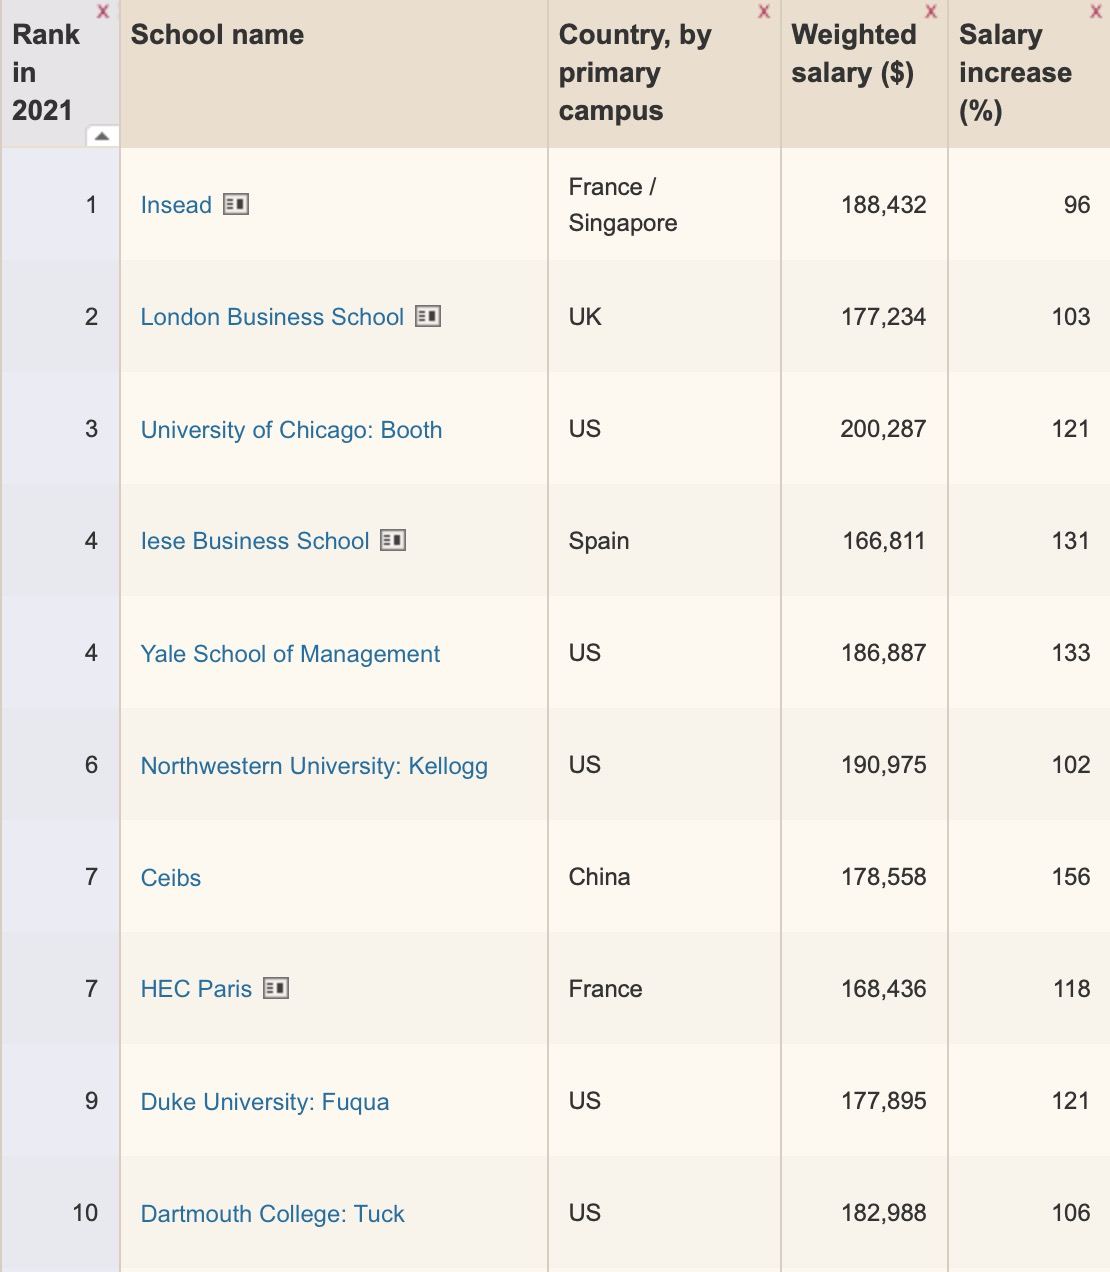Select salary increase 118
The image size is (1110, 1272).
[1071, 989]
